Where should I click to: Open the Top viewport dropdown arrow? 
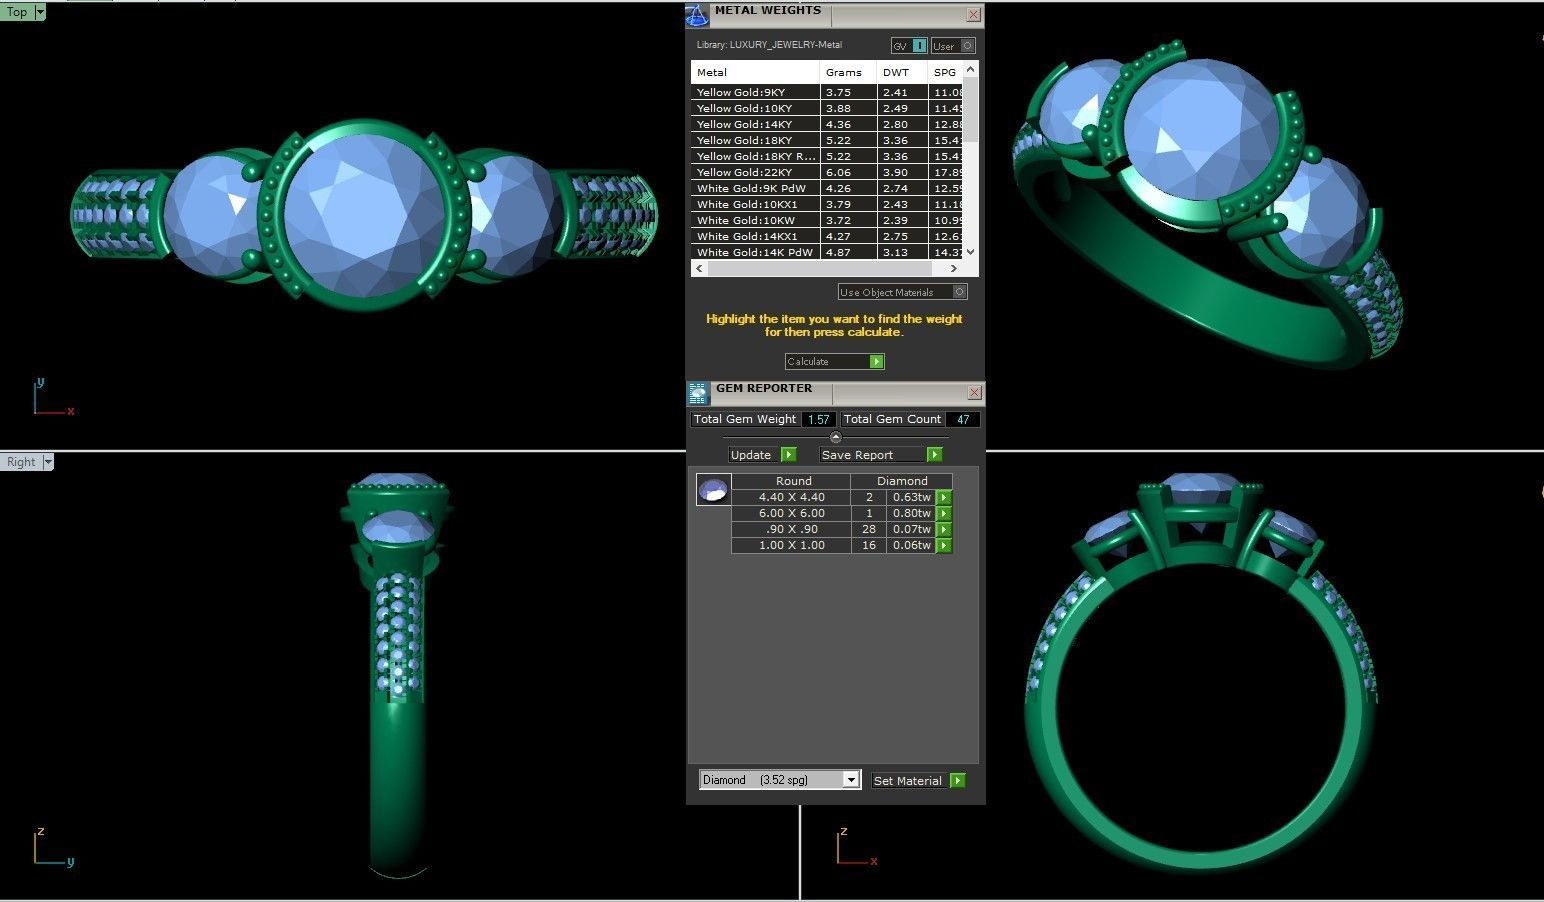(39, 12)
